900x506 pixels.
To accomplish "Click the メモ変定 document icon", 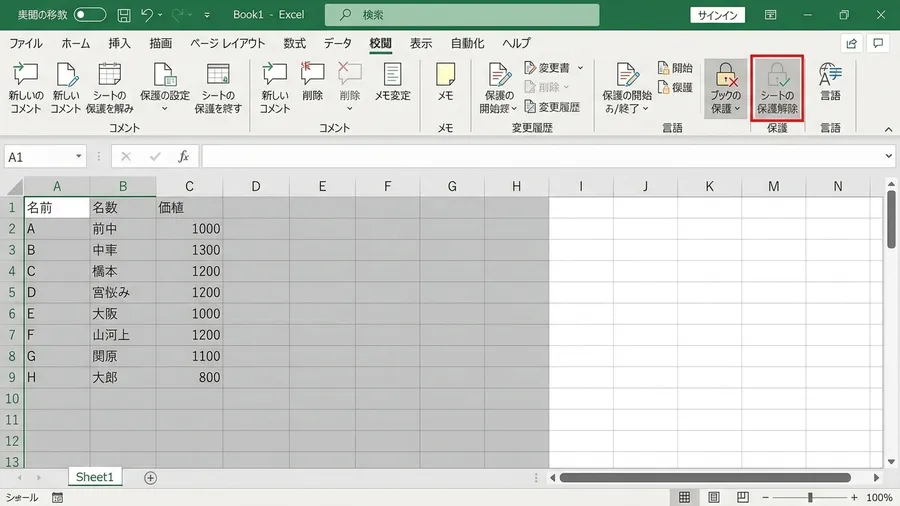I will [x=393, y=75].
